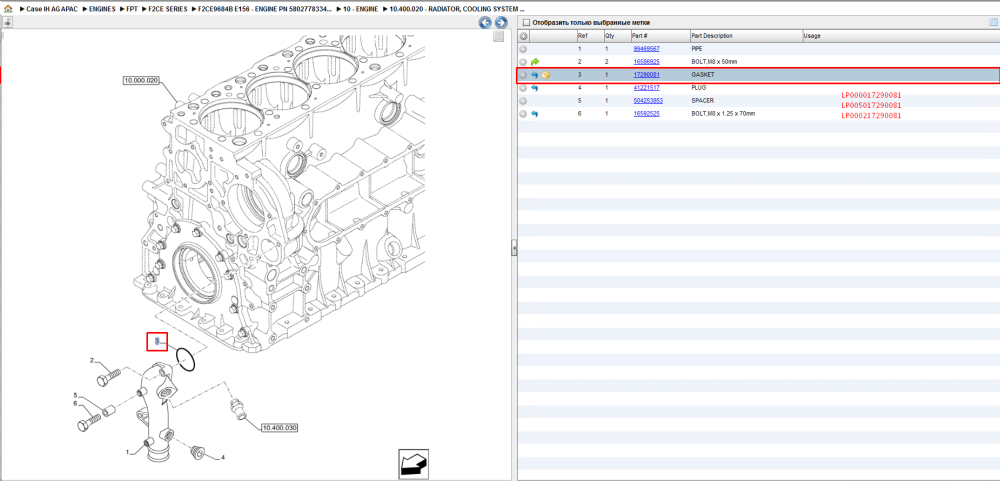Go to the next diagram arrow
Image resolution: width=1000 pixels, height=481 pixels.
[501, 23]
